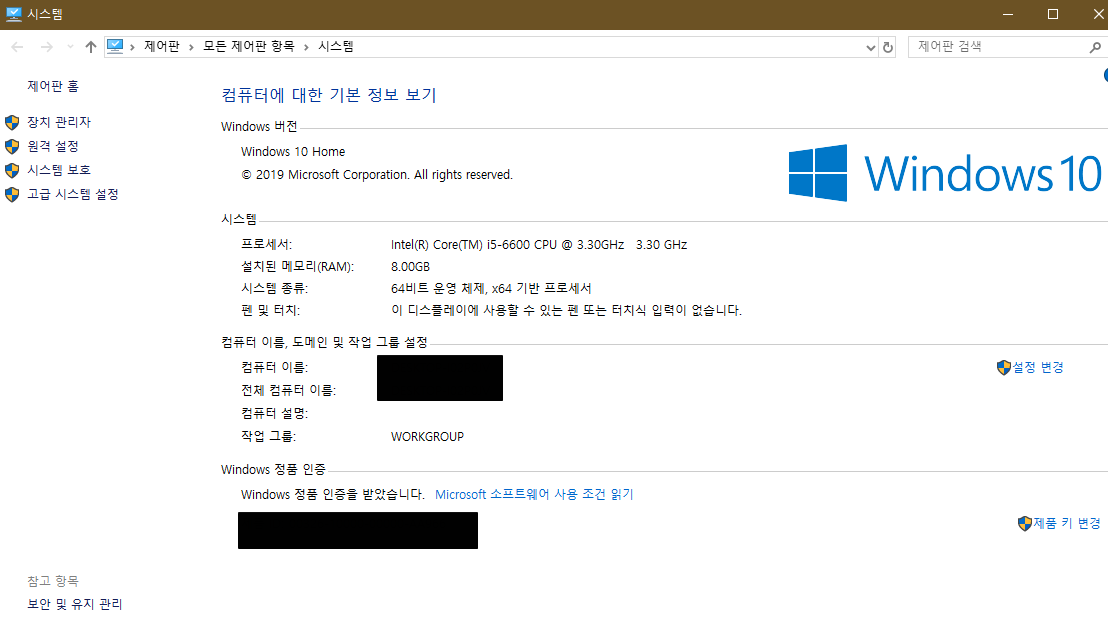Maximize the 시스템 window

[1053, 14]
